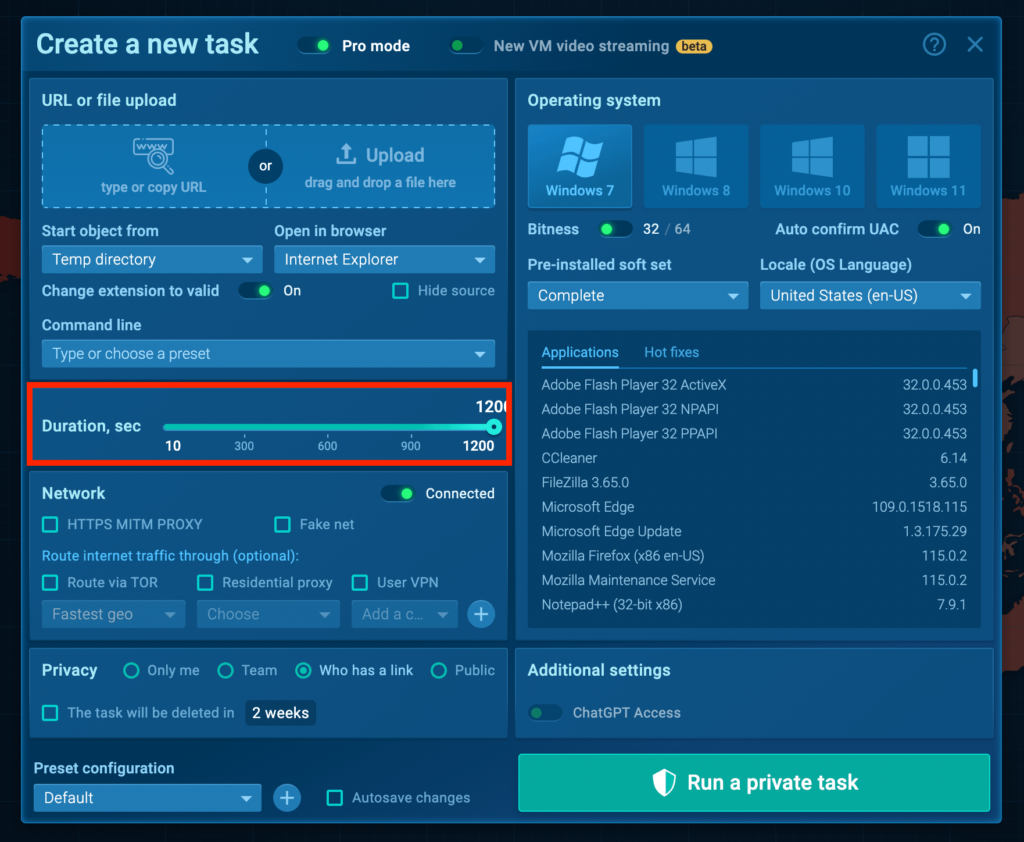Add a preset configuration with plus icon
Viewport: 1024px width, 842px height.
pos(287,797)
